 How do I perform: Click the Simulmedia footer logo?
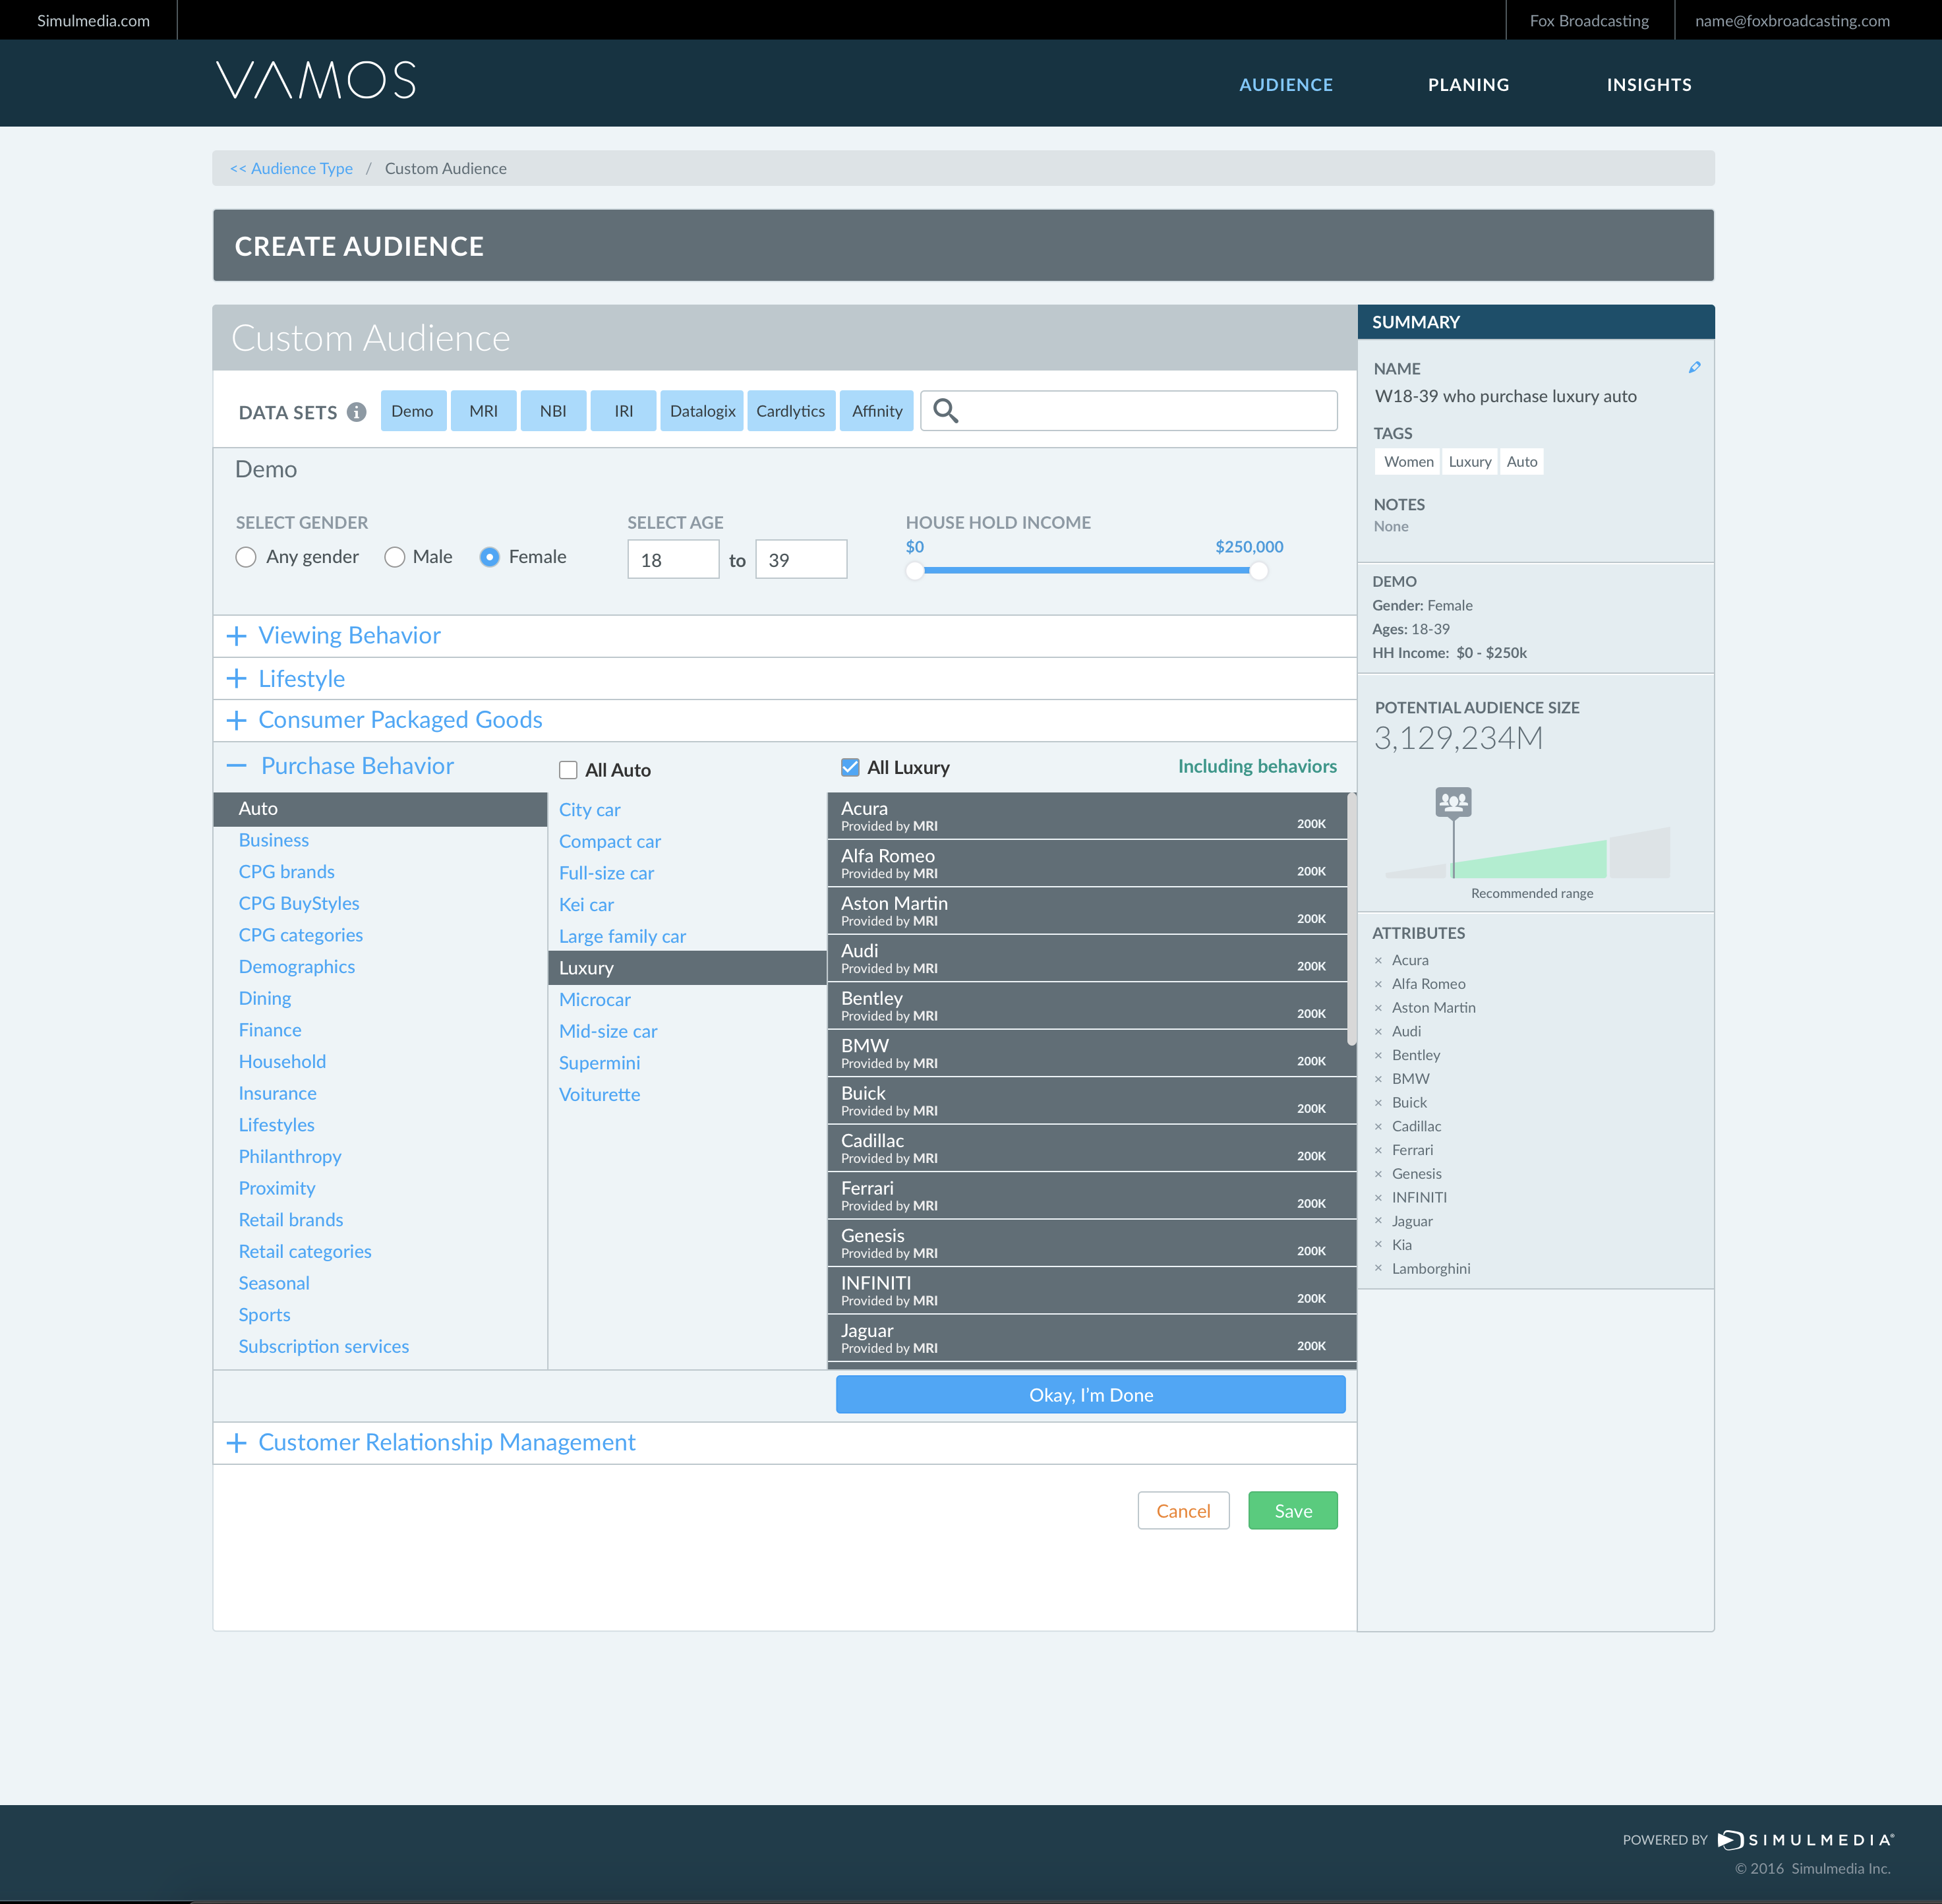click(x=1806, y=1840)
